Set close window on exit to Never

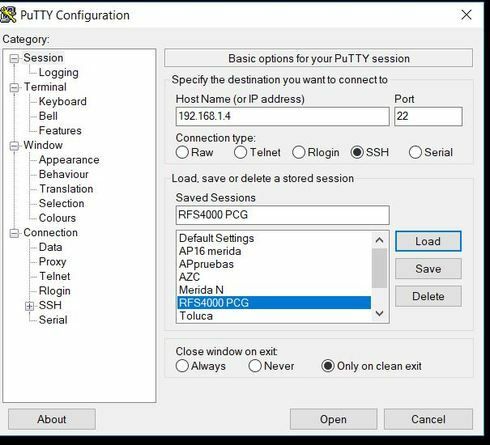[271, 366]
